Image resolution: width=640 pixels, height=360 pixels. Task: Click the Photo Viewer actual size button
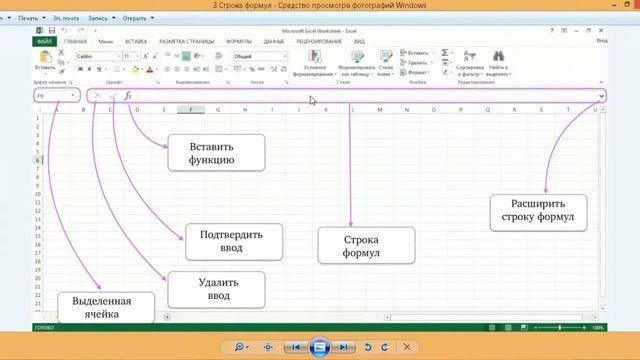268,347
